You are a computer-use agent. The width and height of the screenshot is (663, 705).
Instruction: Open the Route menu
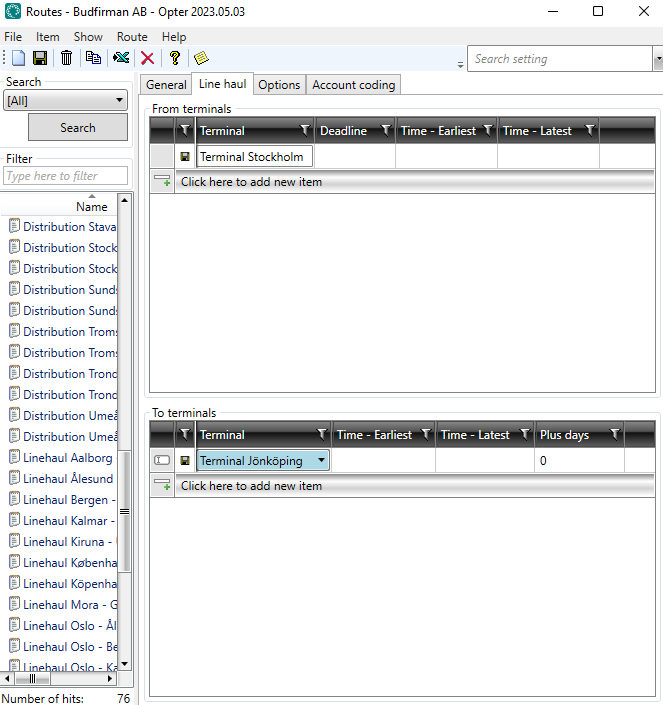(132, 37)
